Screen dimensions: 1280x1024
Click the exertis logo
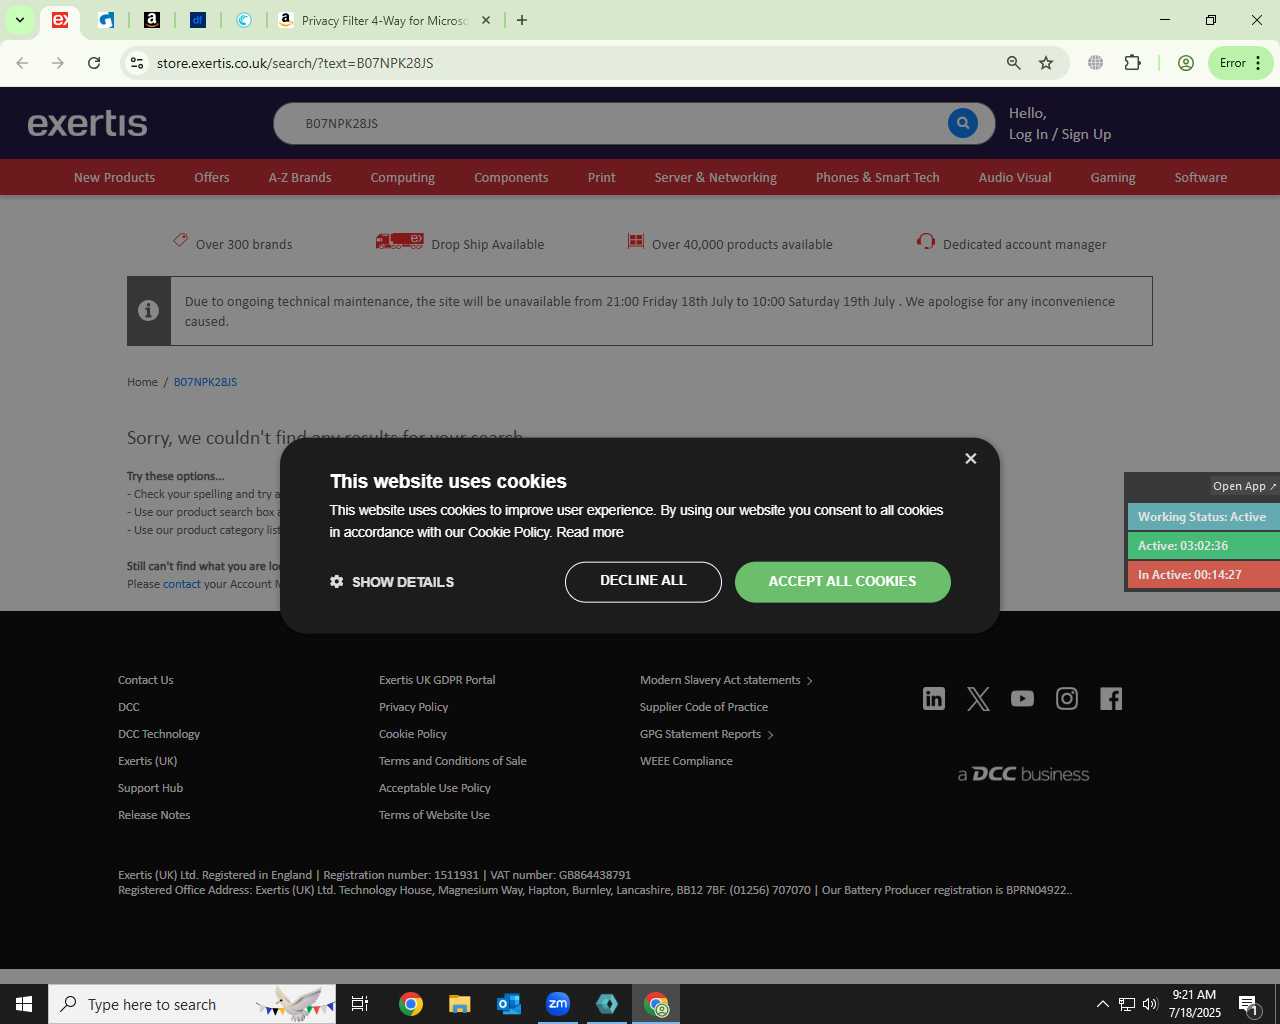click(87, 123)
